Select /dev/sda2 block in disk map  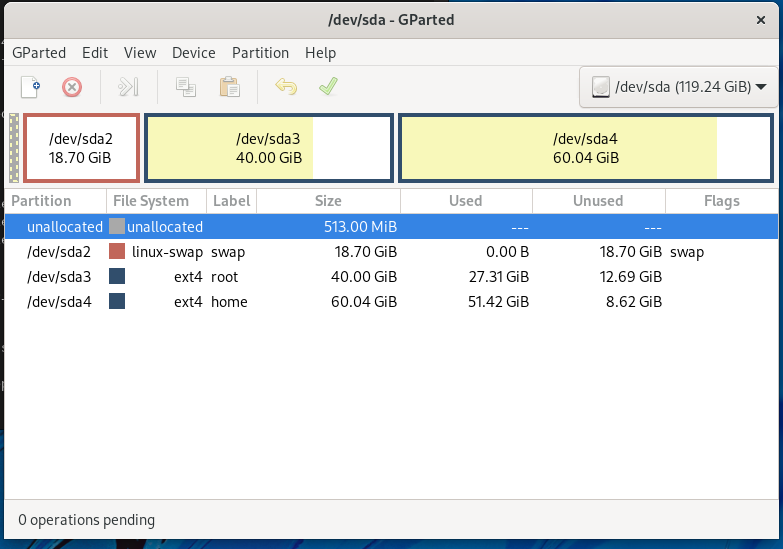(81, 148)
